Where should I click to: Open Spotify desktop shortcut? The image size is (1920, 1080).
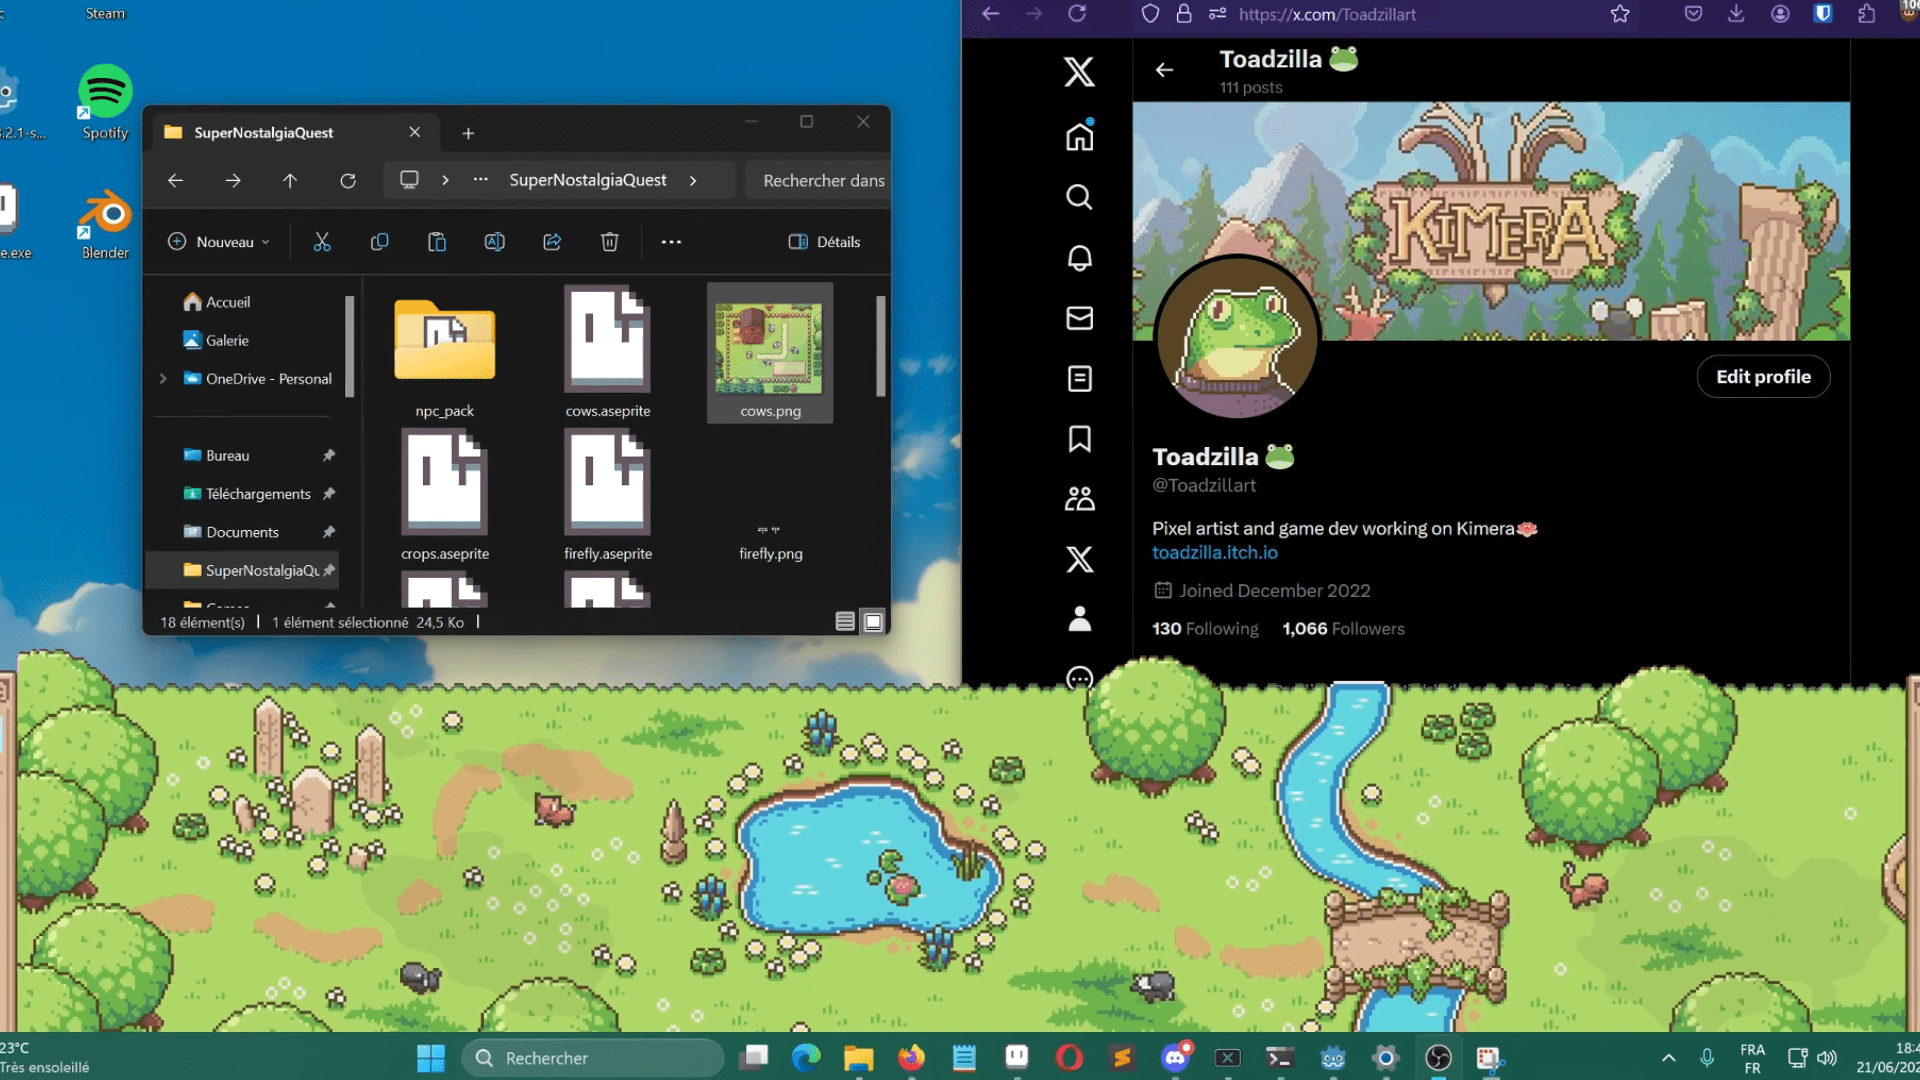(x=105, y=102)
